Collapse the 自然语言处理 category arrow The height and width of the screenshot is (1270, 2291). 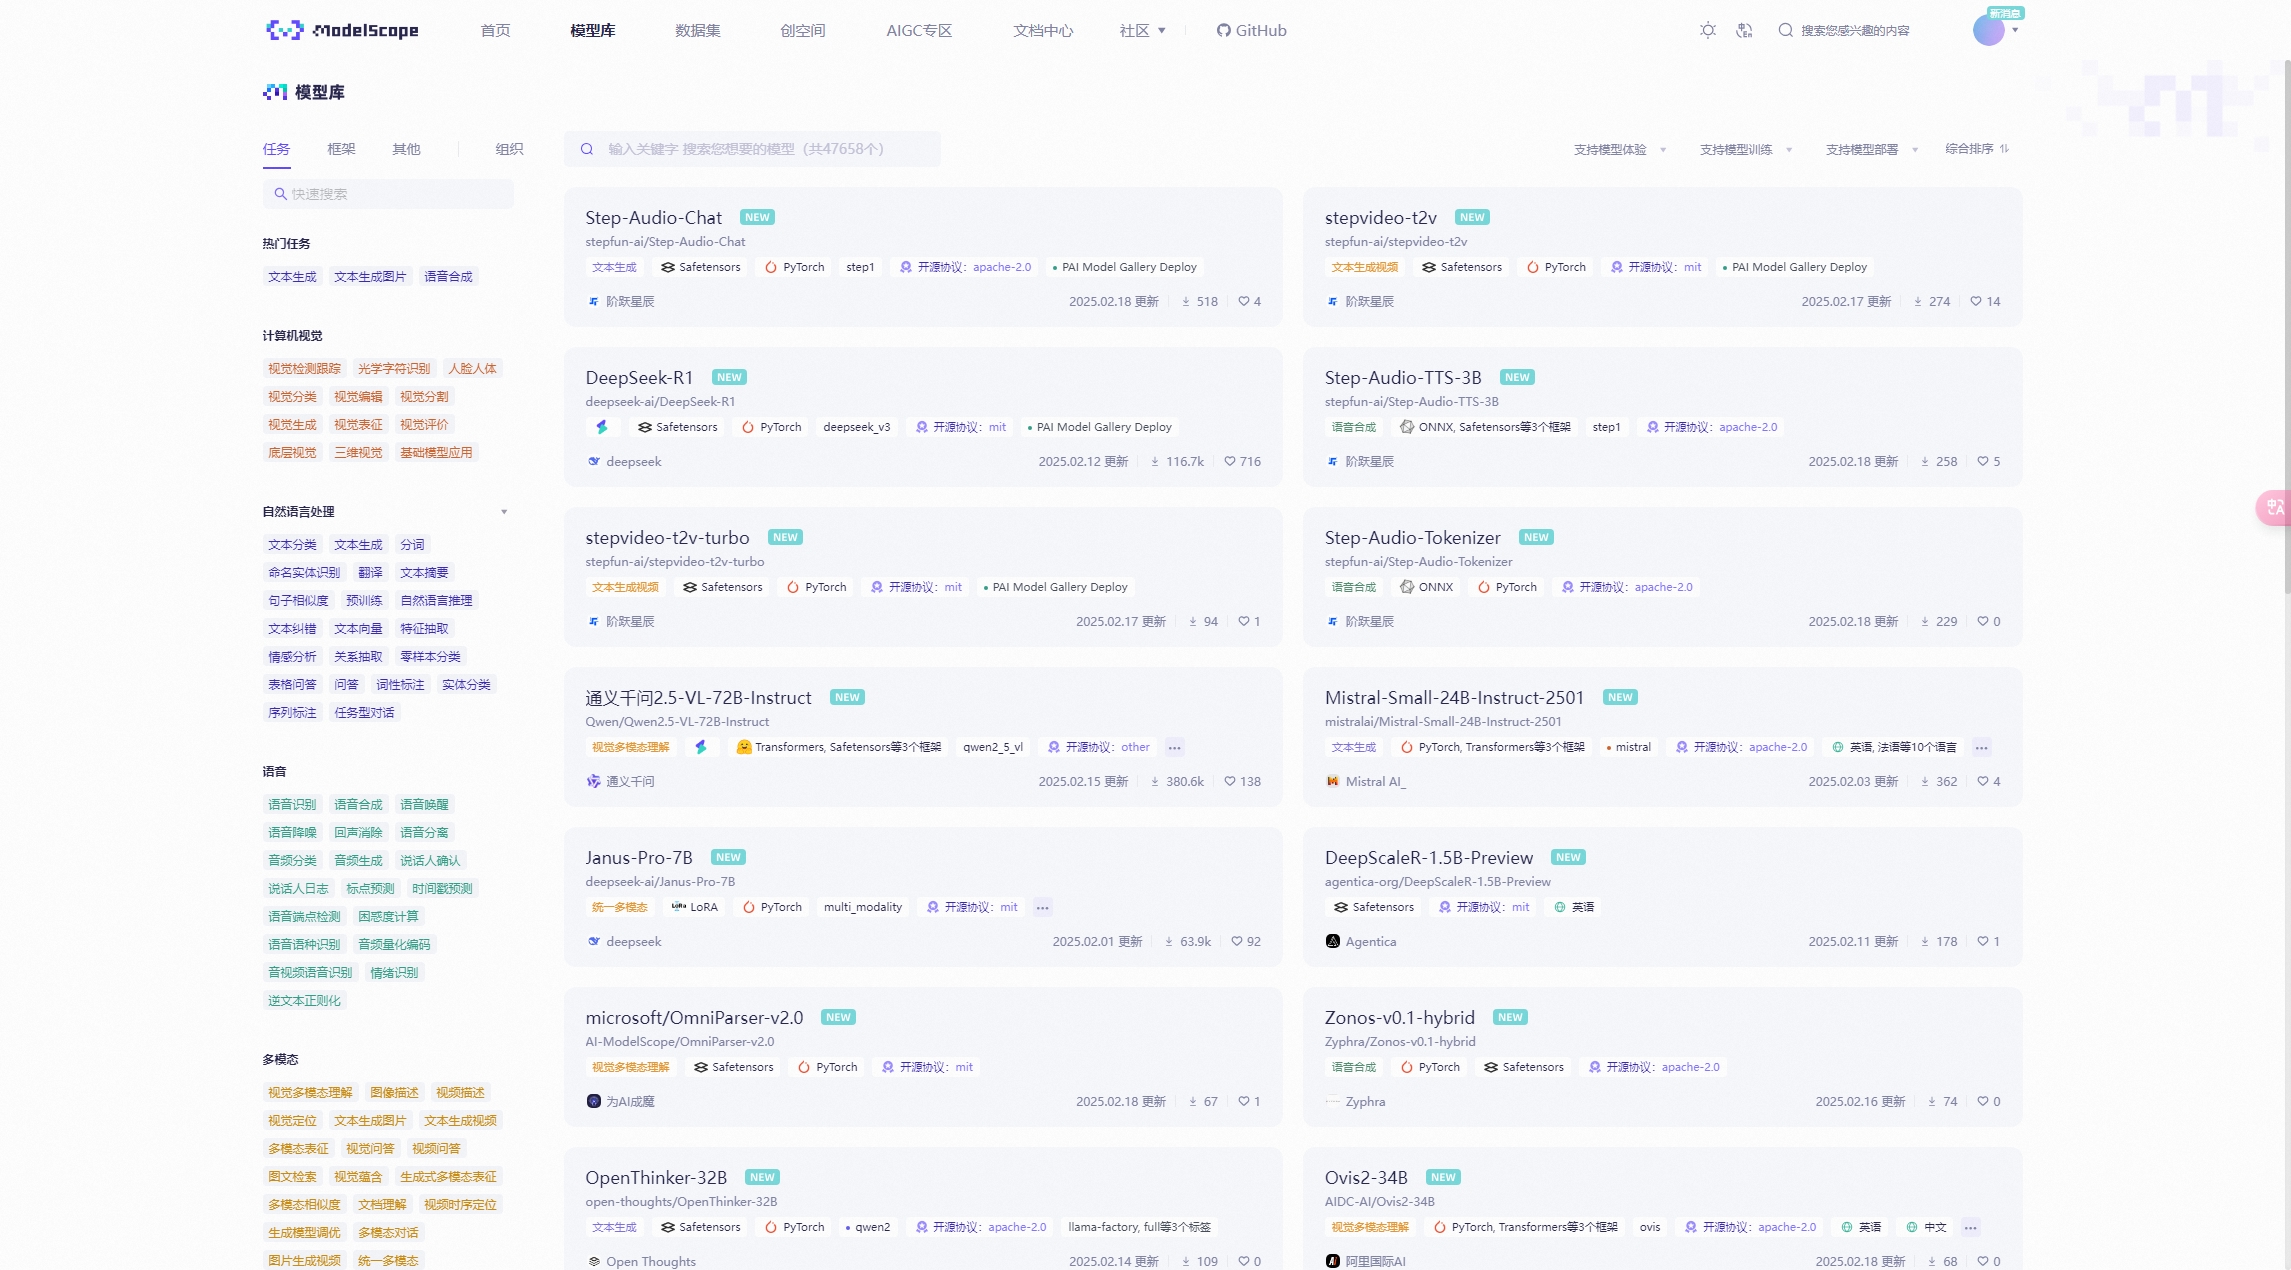(504, 512)
